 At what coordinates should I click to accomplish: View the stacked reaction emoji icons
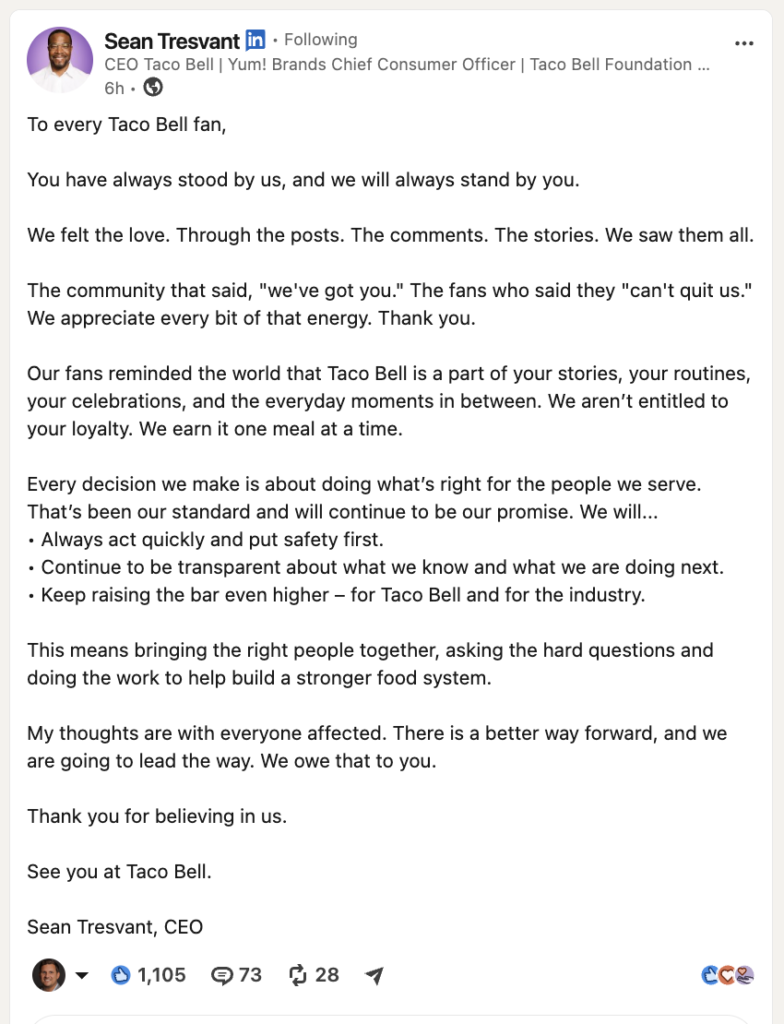[x=728, y=975]
